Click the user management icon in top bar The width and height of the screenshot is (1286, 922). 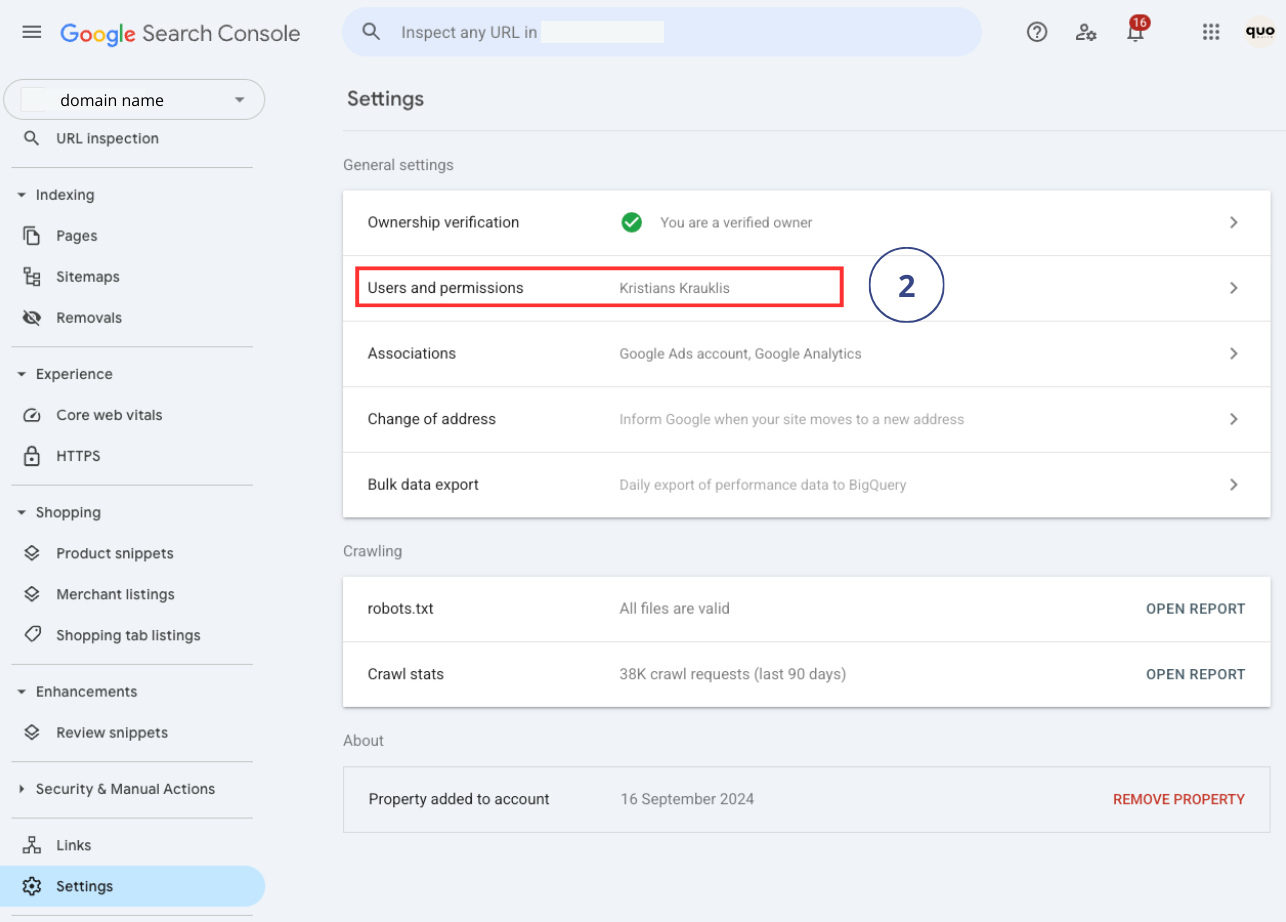(x=1086, y=32)
